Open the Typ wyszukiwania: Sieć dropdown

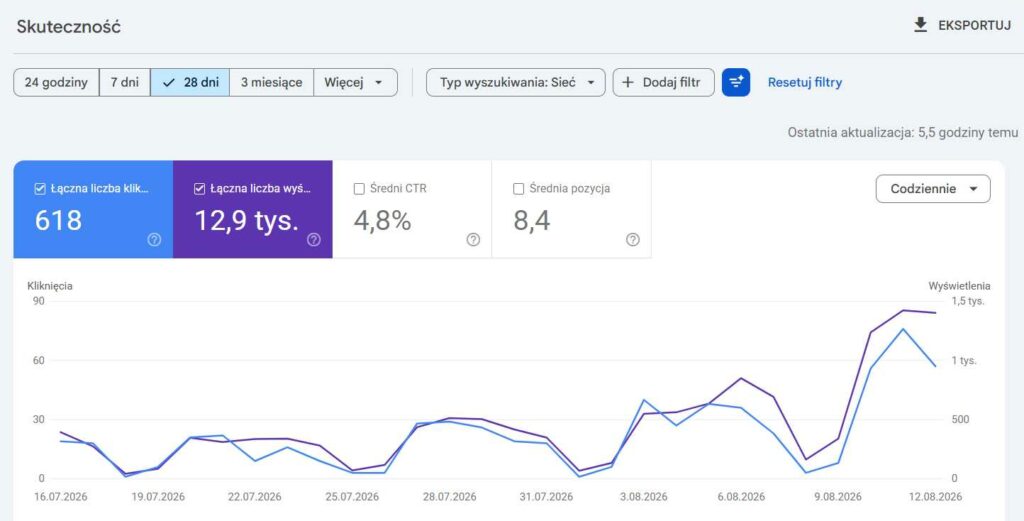pos(516,83)
